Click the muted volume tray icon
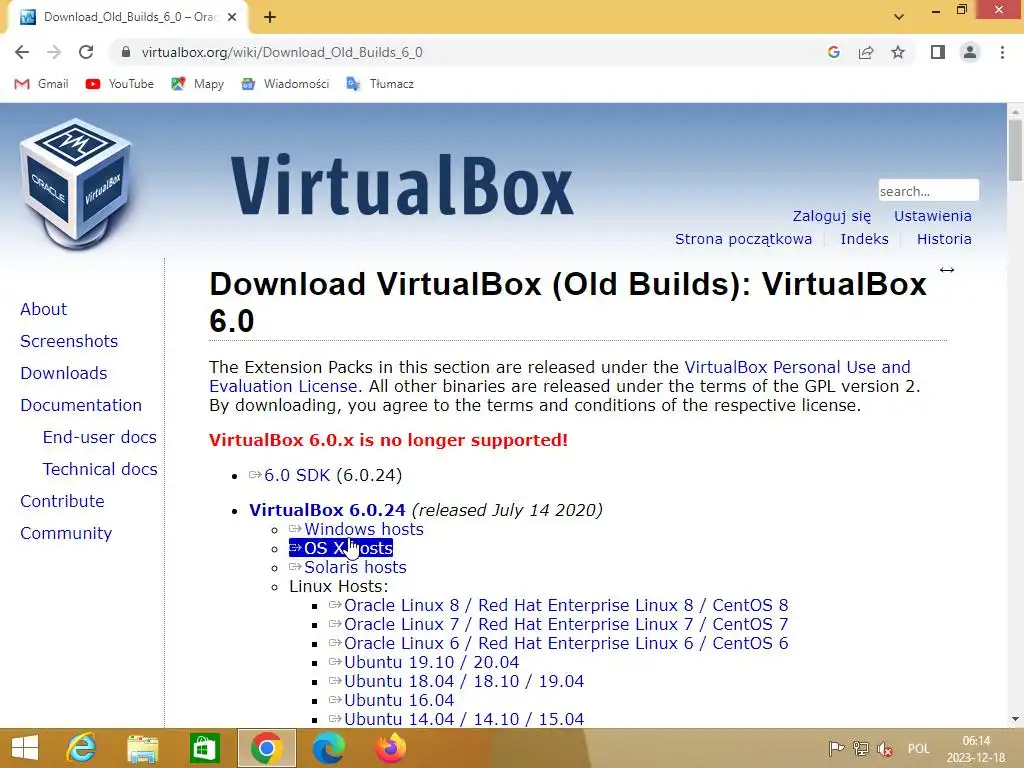This screenshot has height=768, width=1024. pyautogui.click(x=885, y=748)
